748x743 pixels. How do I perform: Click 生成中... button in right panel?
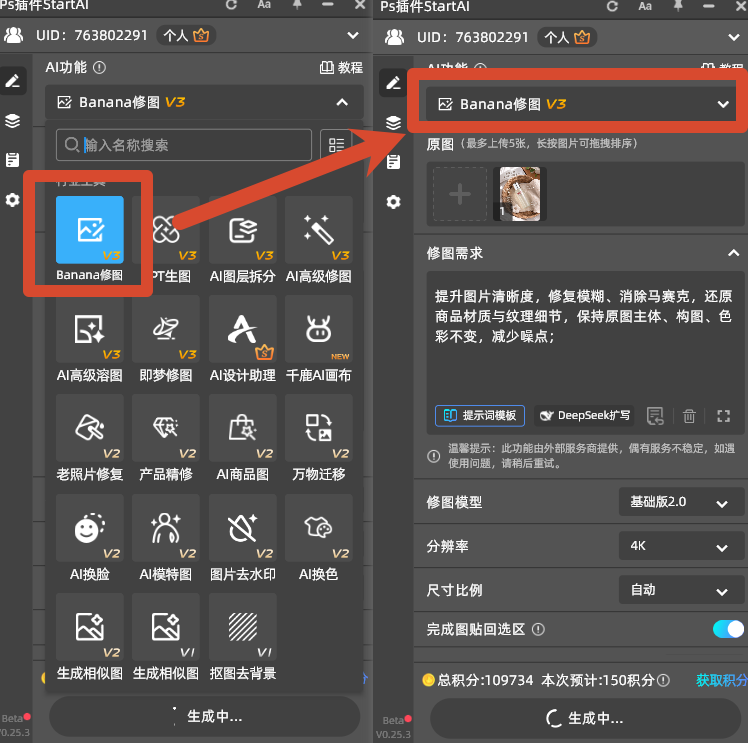[x=585, y=718]
